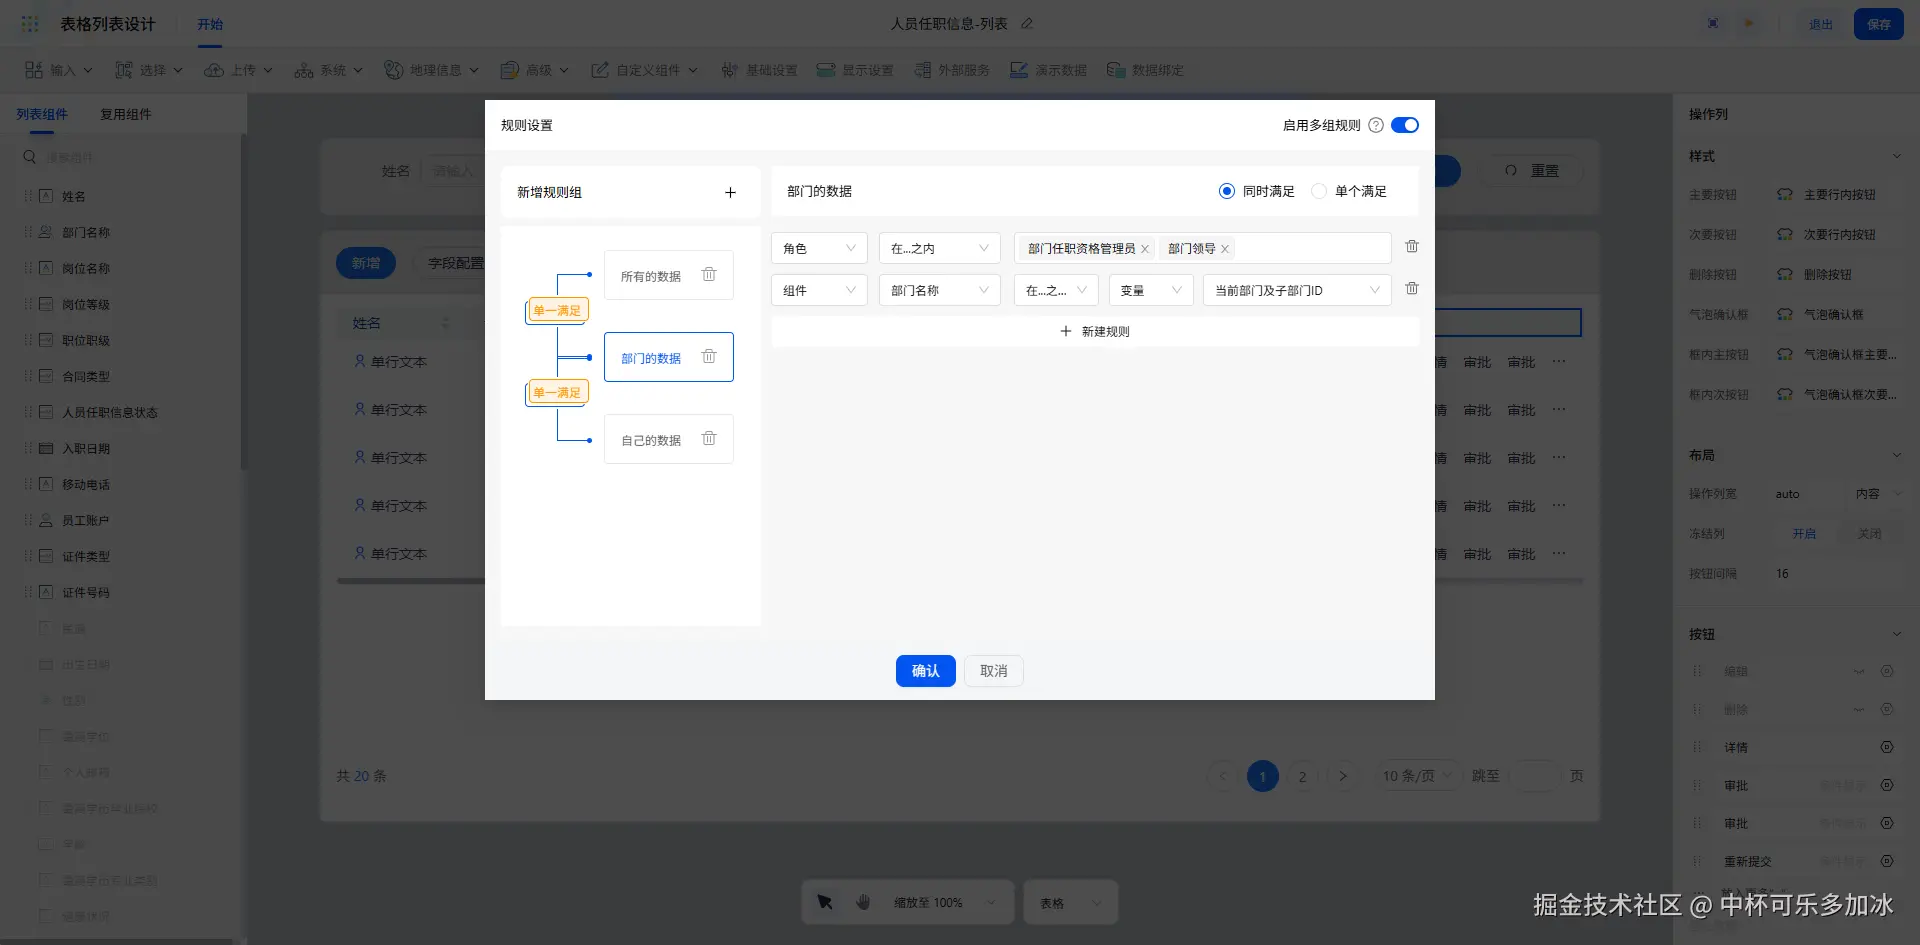The width and height of the screenshot is (1920, 945).
Task: Go to previous page in pagination
Action: point(1222,776)
